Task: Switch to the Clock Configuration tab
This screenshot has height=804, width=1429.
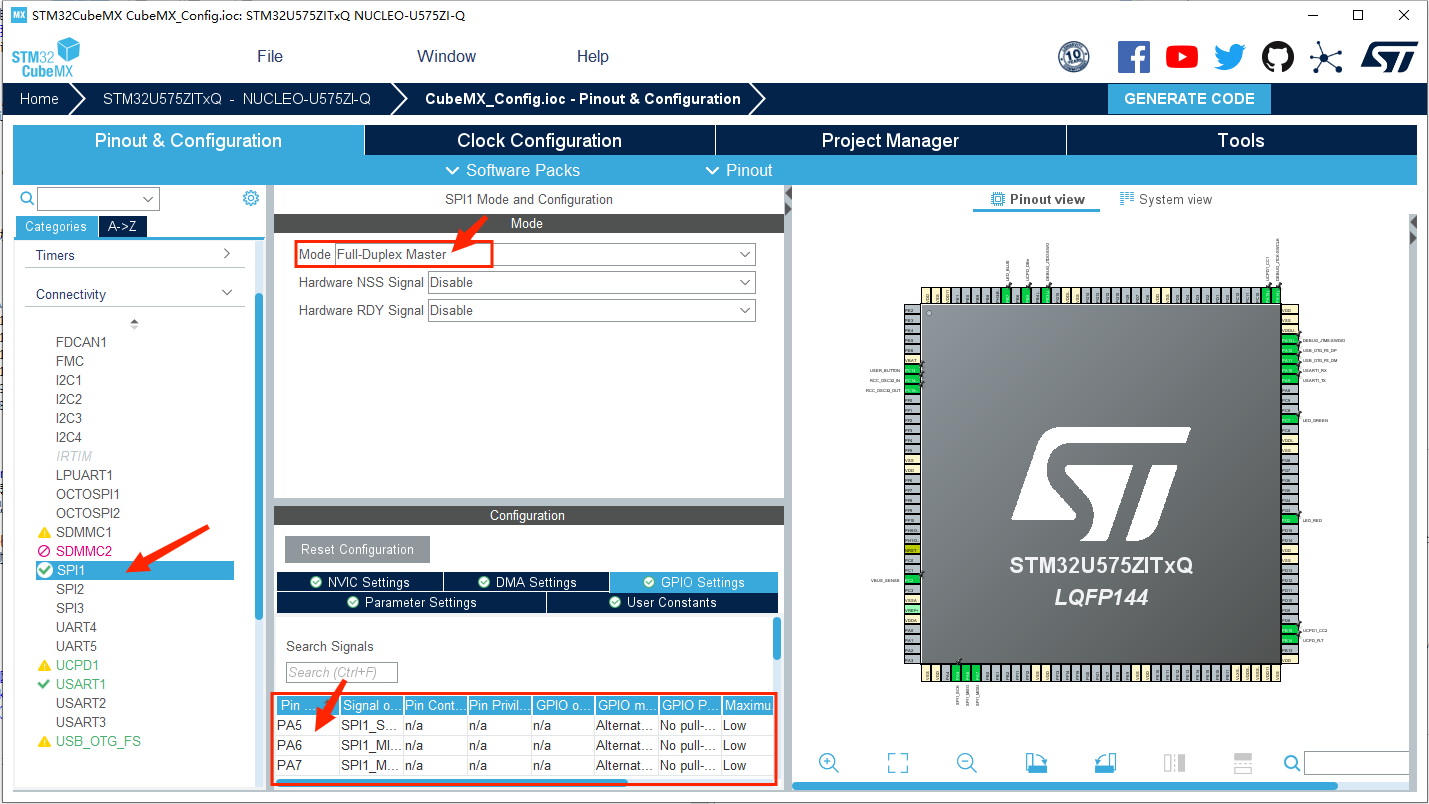Action: point(539,141)
